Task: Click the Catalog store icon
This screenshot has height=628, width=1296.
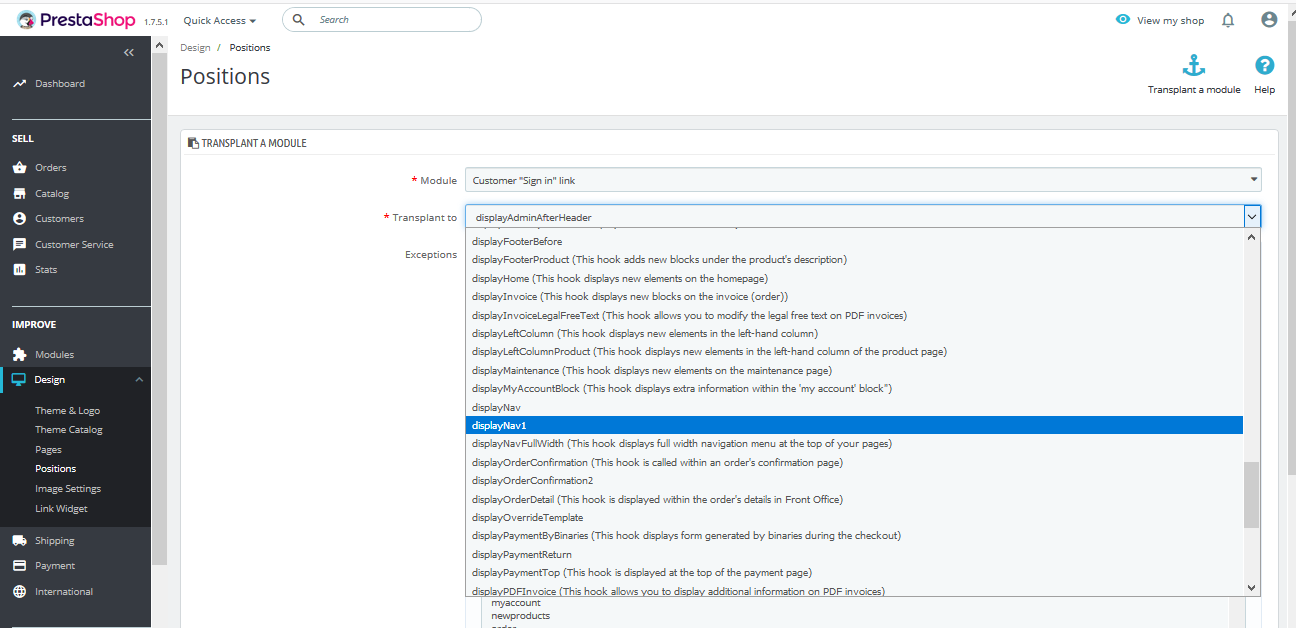Action: (19, 194)
